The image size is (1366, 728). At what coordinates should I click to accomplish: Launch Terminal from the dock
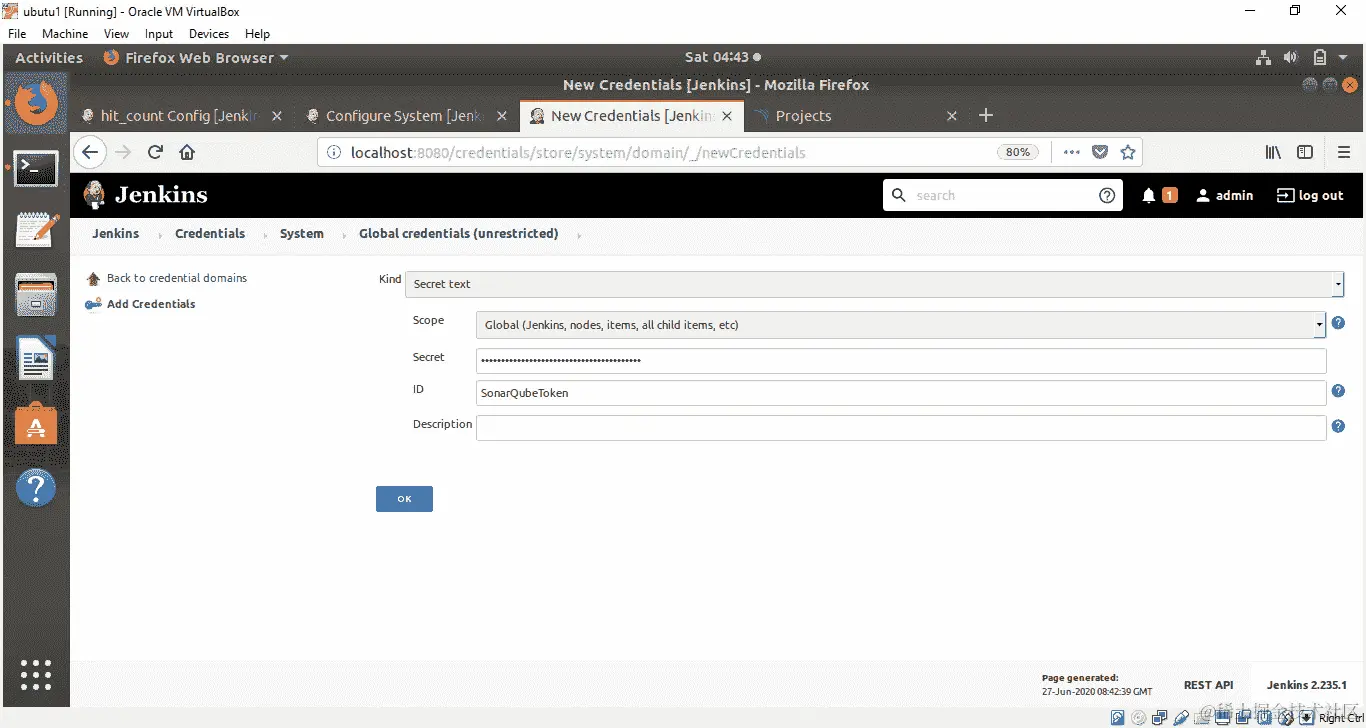click(x=36, y=169)
